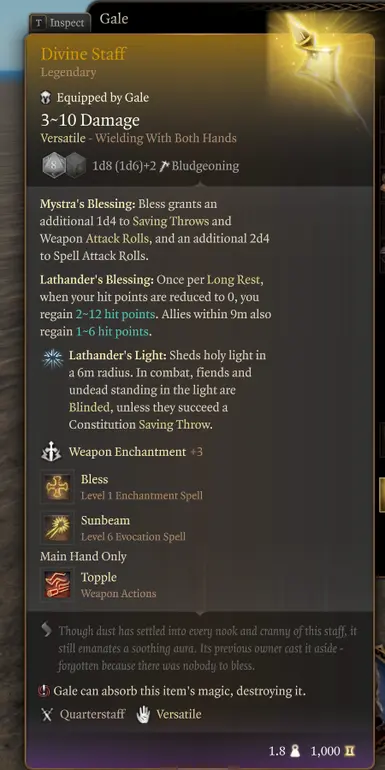Click the Weapon Enchantment sword icon
The width and height of the screenshot is (385, 770).
point(51,452)
